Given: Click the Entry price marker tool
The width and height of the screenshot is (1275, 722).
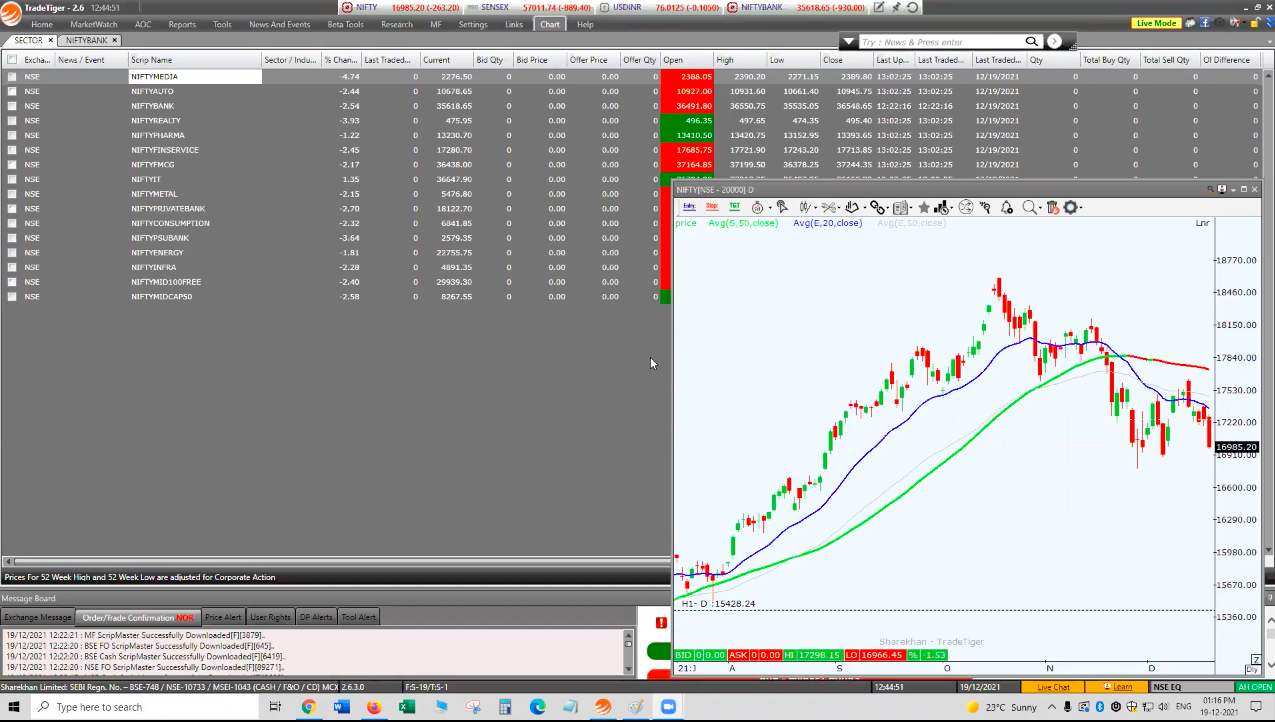Looking at the screenshot, I should [x=689, y=207].
